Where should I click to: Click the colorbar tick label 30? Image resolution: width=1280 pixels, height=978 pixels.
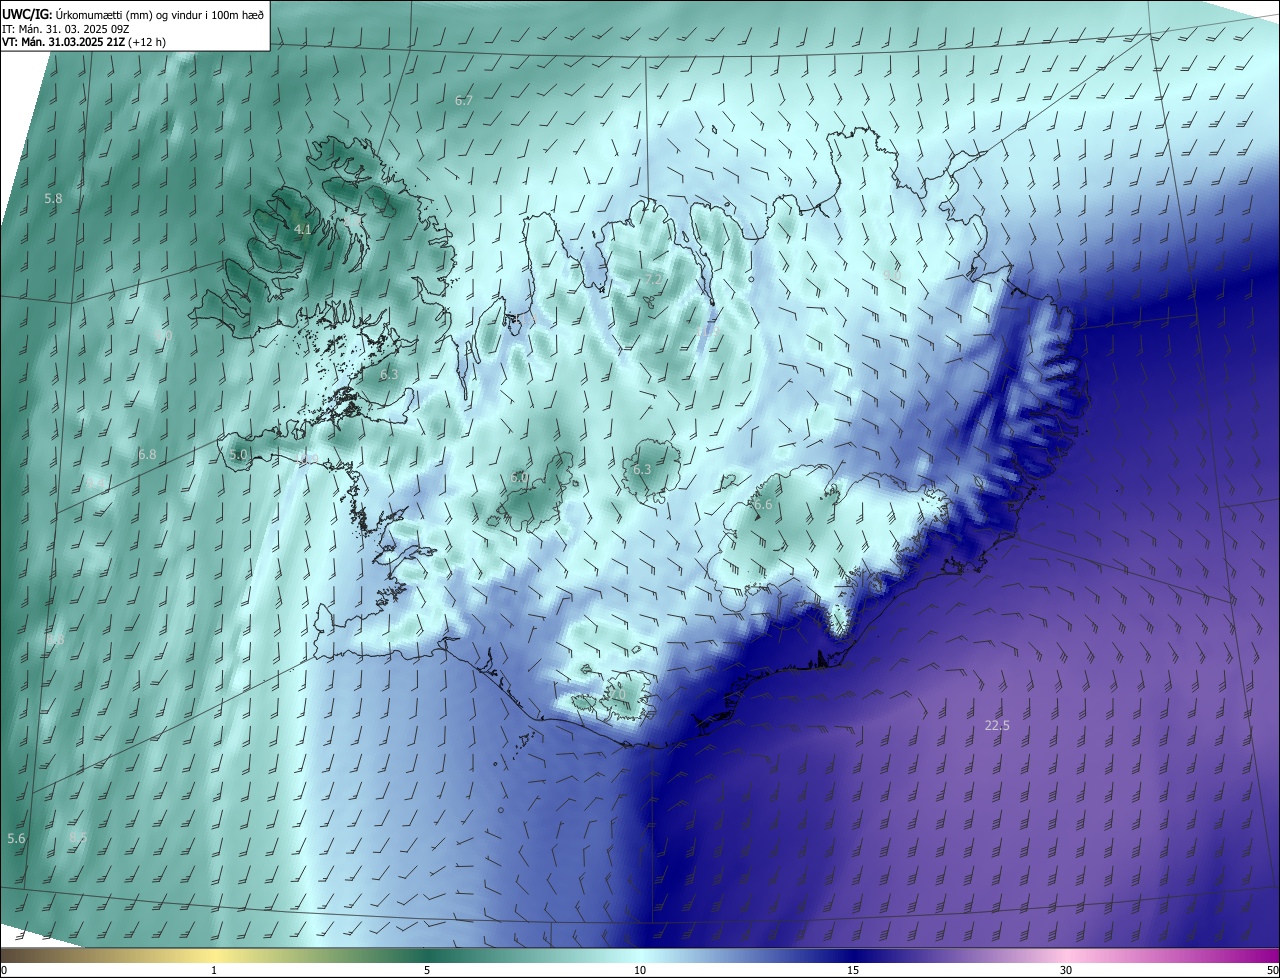(1066, 970)
